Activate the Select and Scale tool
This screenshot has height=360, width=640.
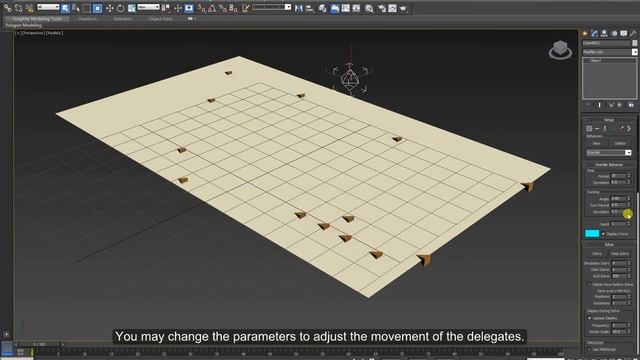tap(131, 8)
